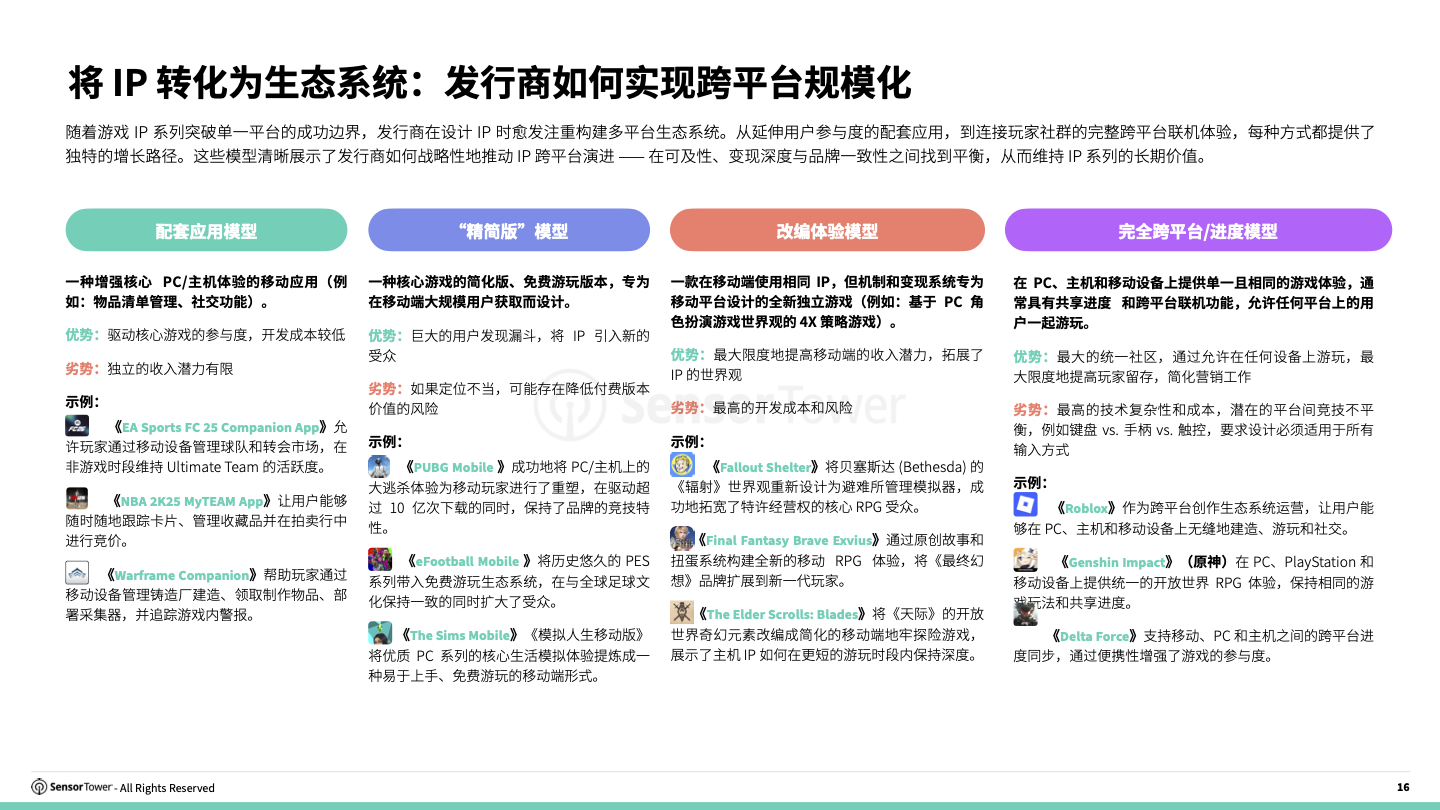Click The Elder Scrolls: Blades icon

682,612
